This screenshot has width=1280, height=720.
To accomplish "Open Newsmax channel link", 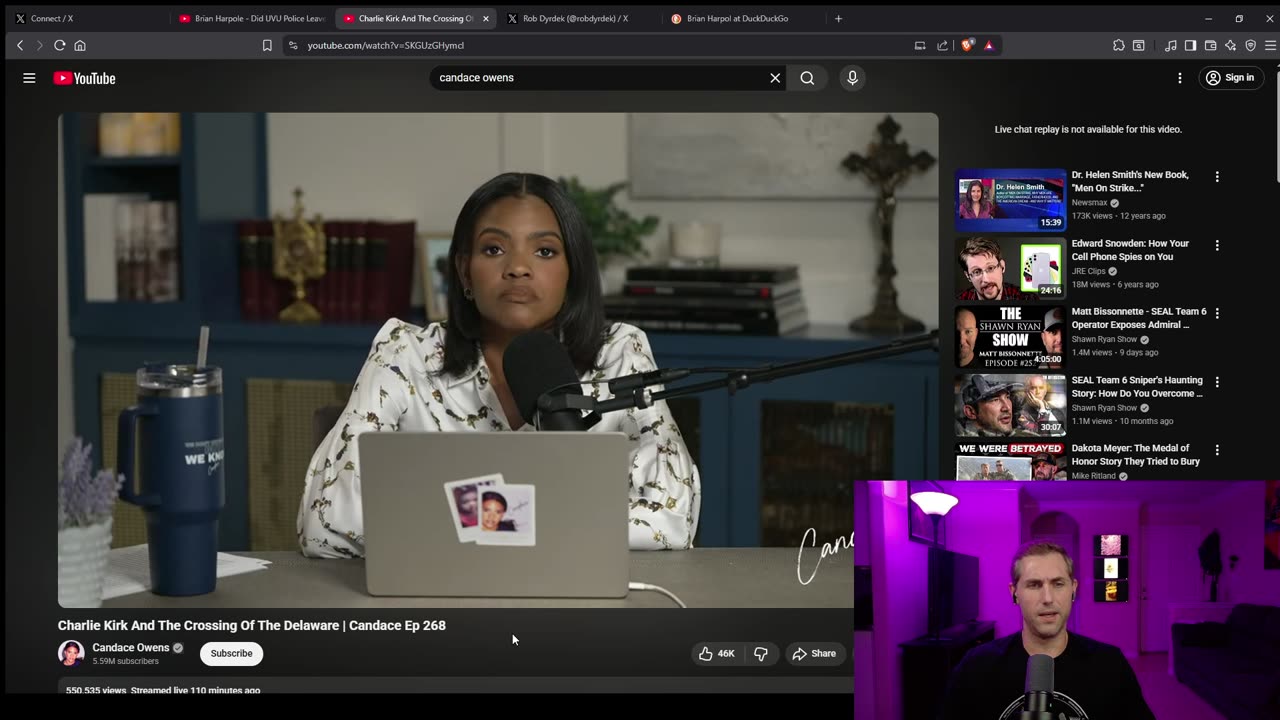I will coord(1089,203).
